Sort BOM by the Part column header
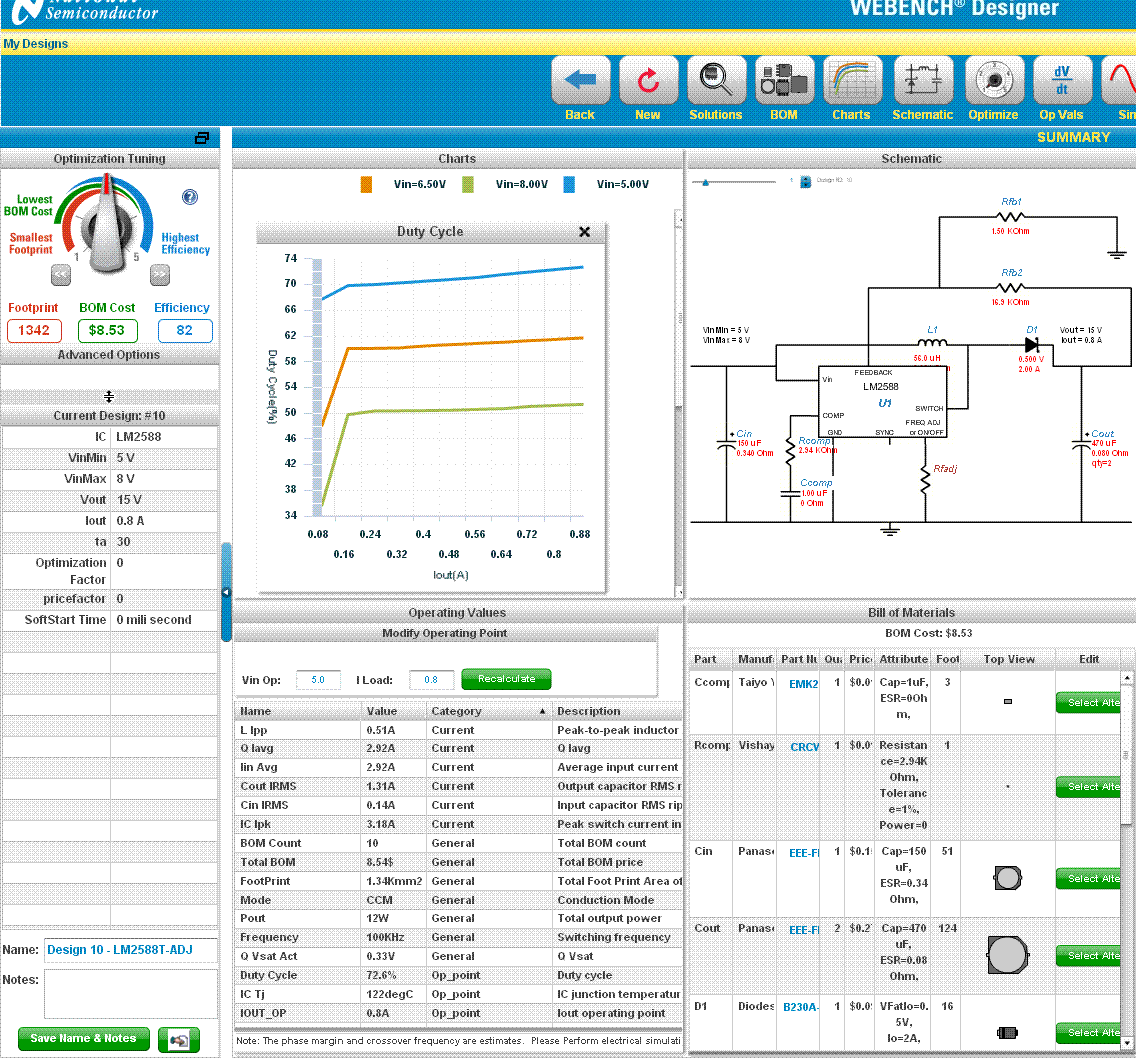1136x1058 pixels. click(x=710, y=659)
